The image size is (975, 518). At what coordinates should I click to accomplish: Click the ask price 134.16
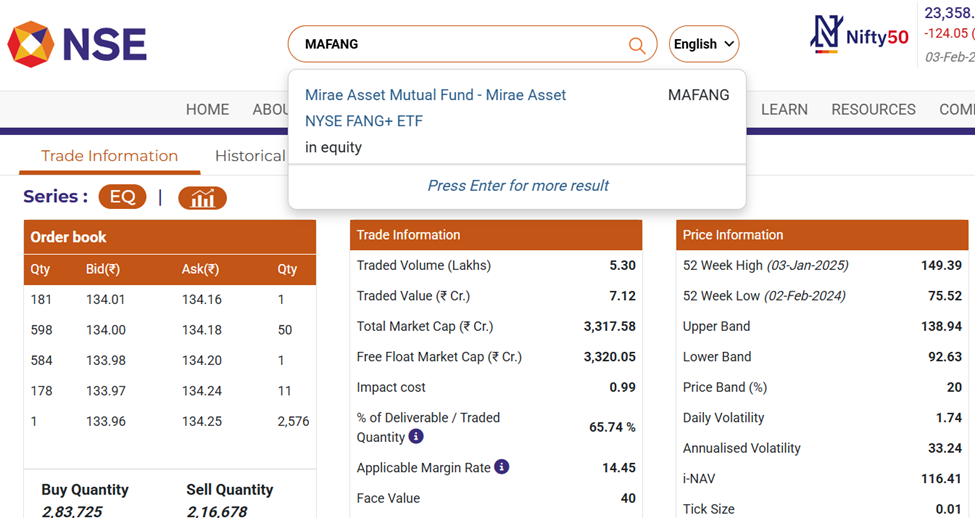point(201,300)
